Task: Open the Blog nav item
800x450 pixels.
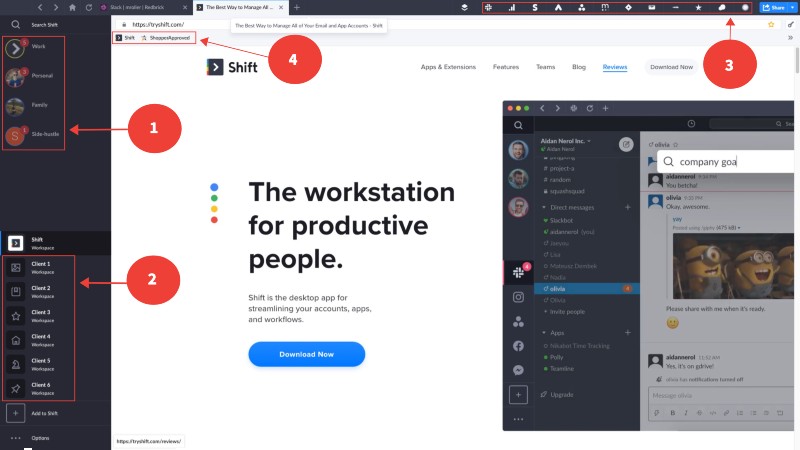Action: 579,67
